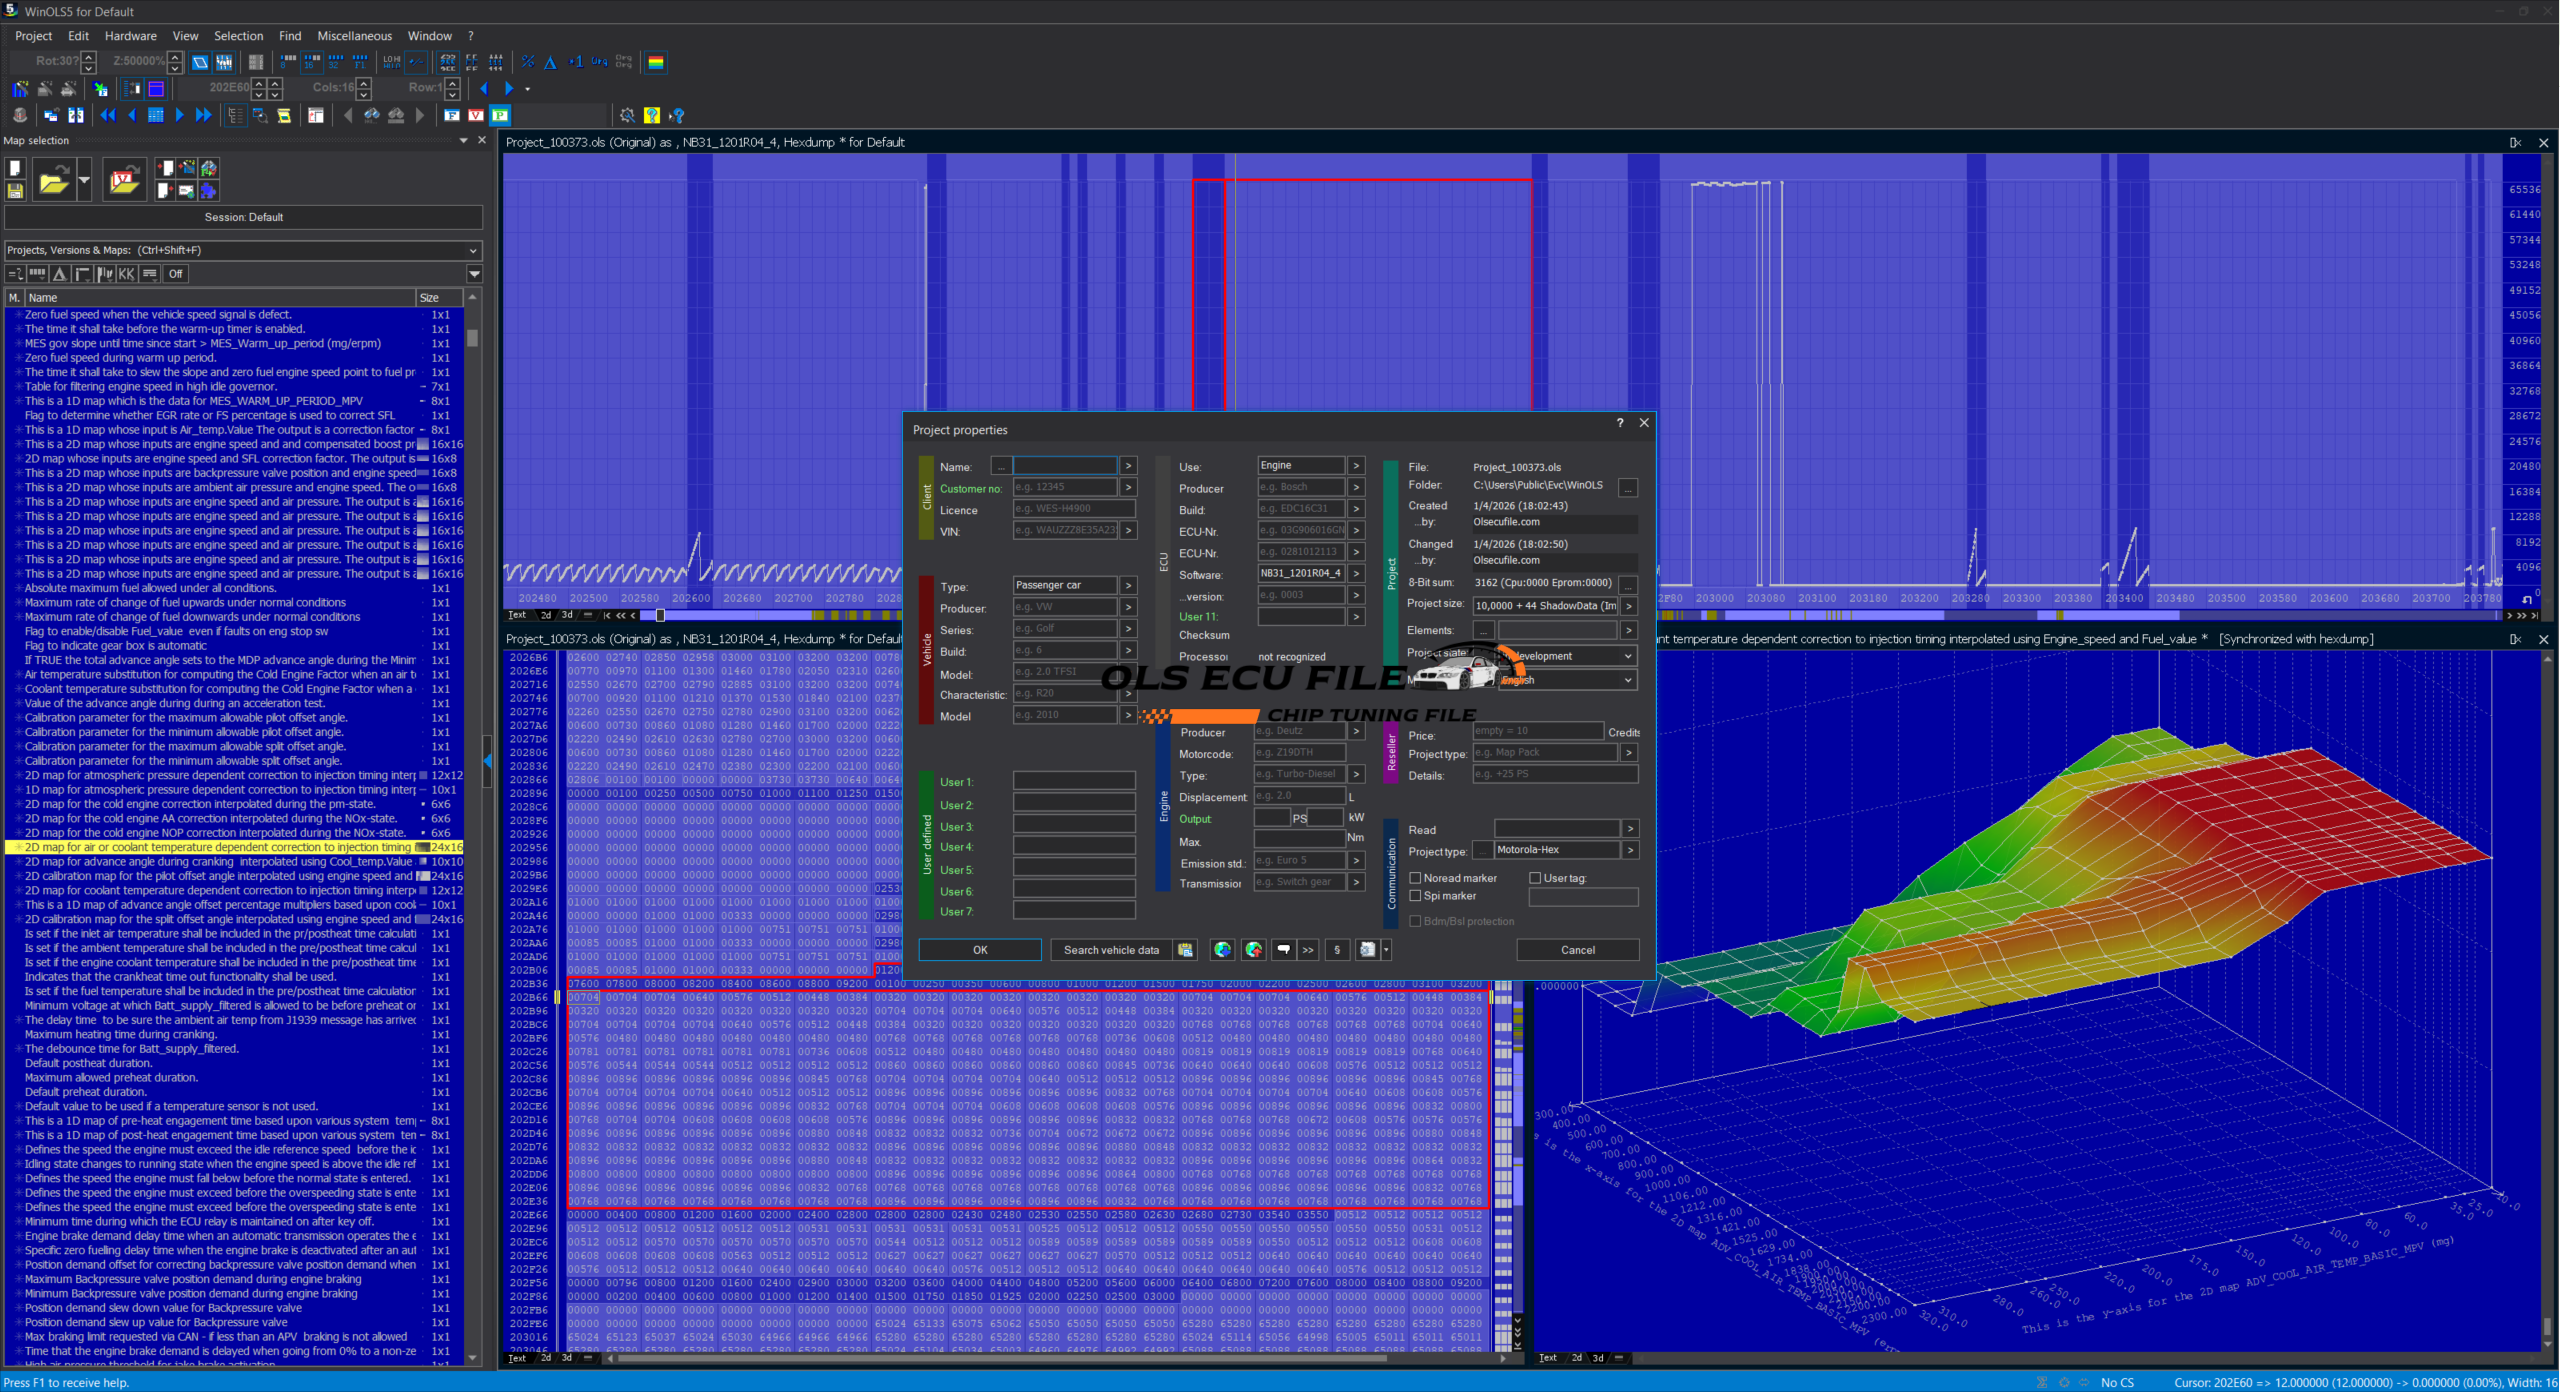Toggle the User tag checkbox
Screen dimensions: 2560x1392
[x=1535, y=878]
